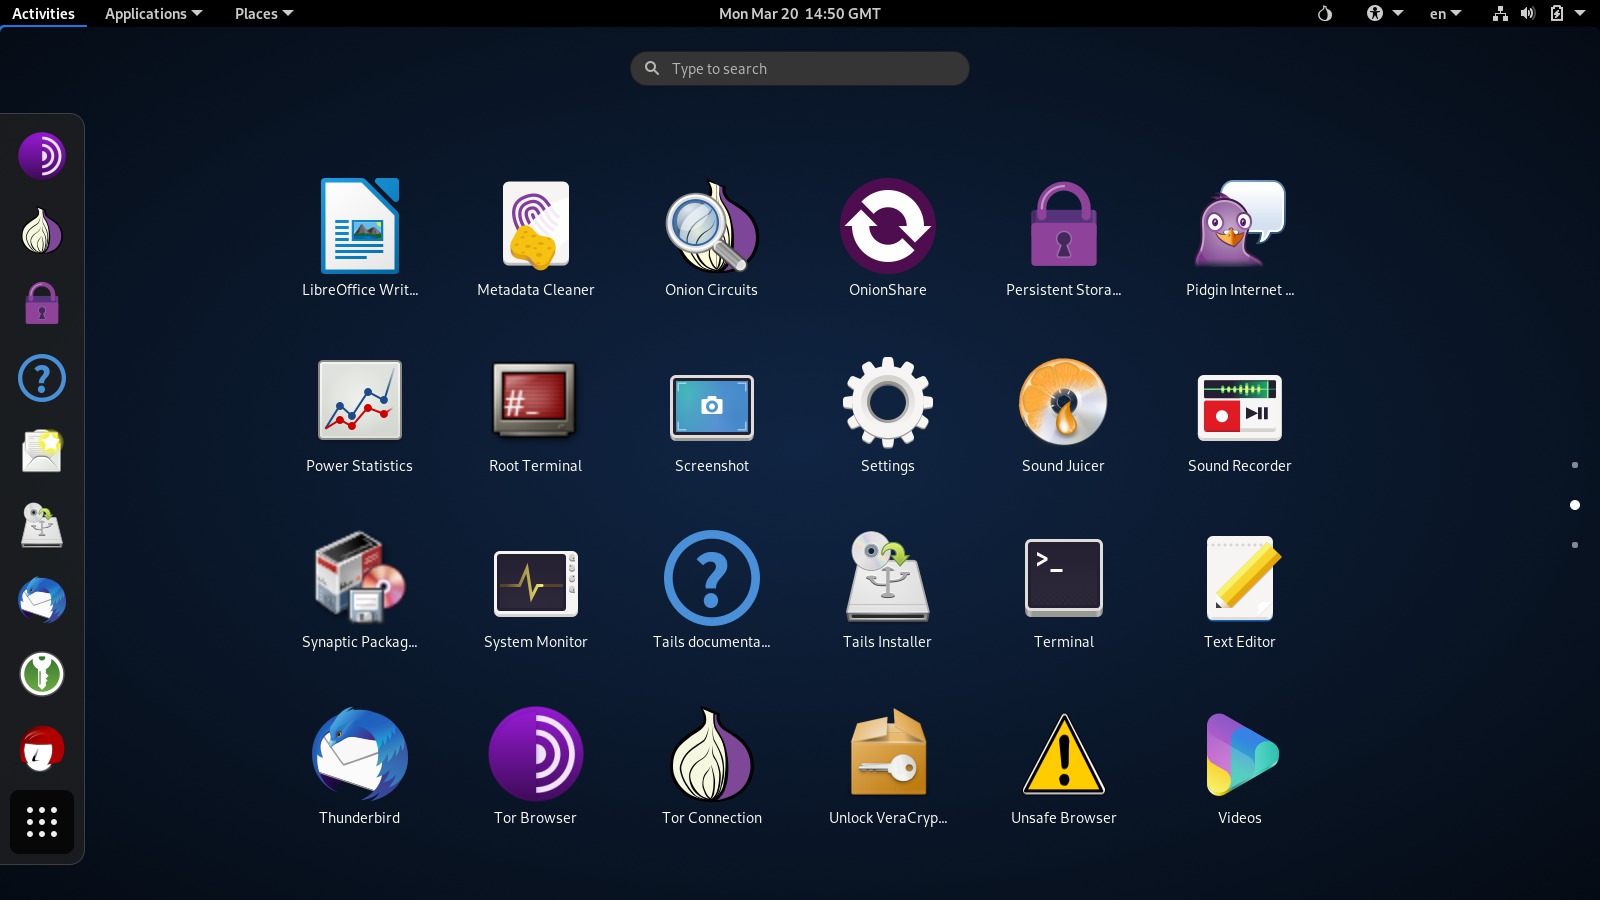This screenshot has height=900, width=1600.
Task: Launch the Unsafe Browser
Action: click(x=1064, y=766)
